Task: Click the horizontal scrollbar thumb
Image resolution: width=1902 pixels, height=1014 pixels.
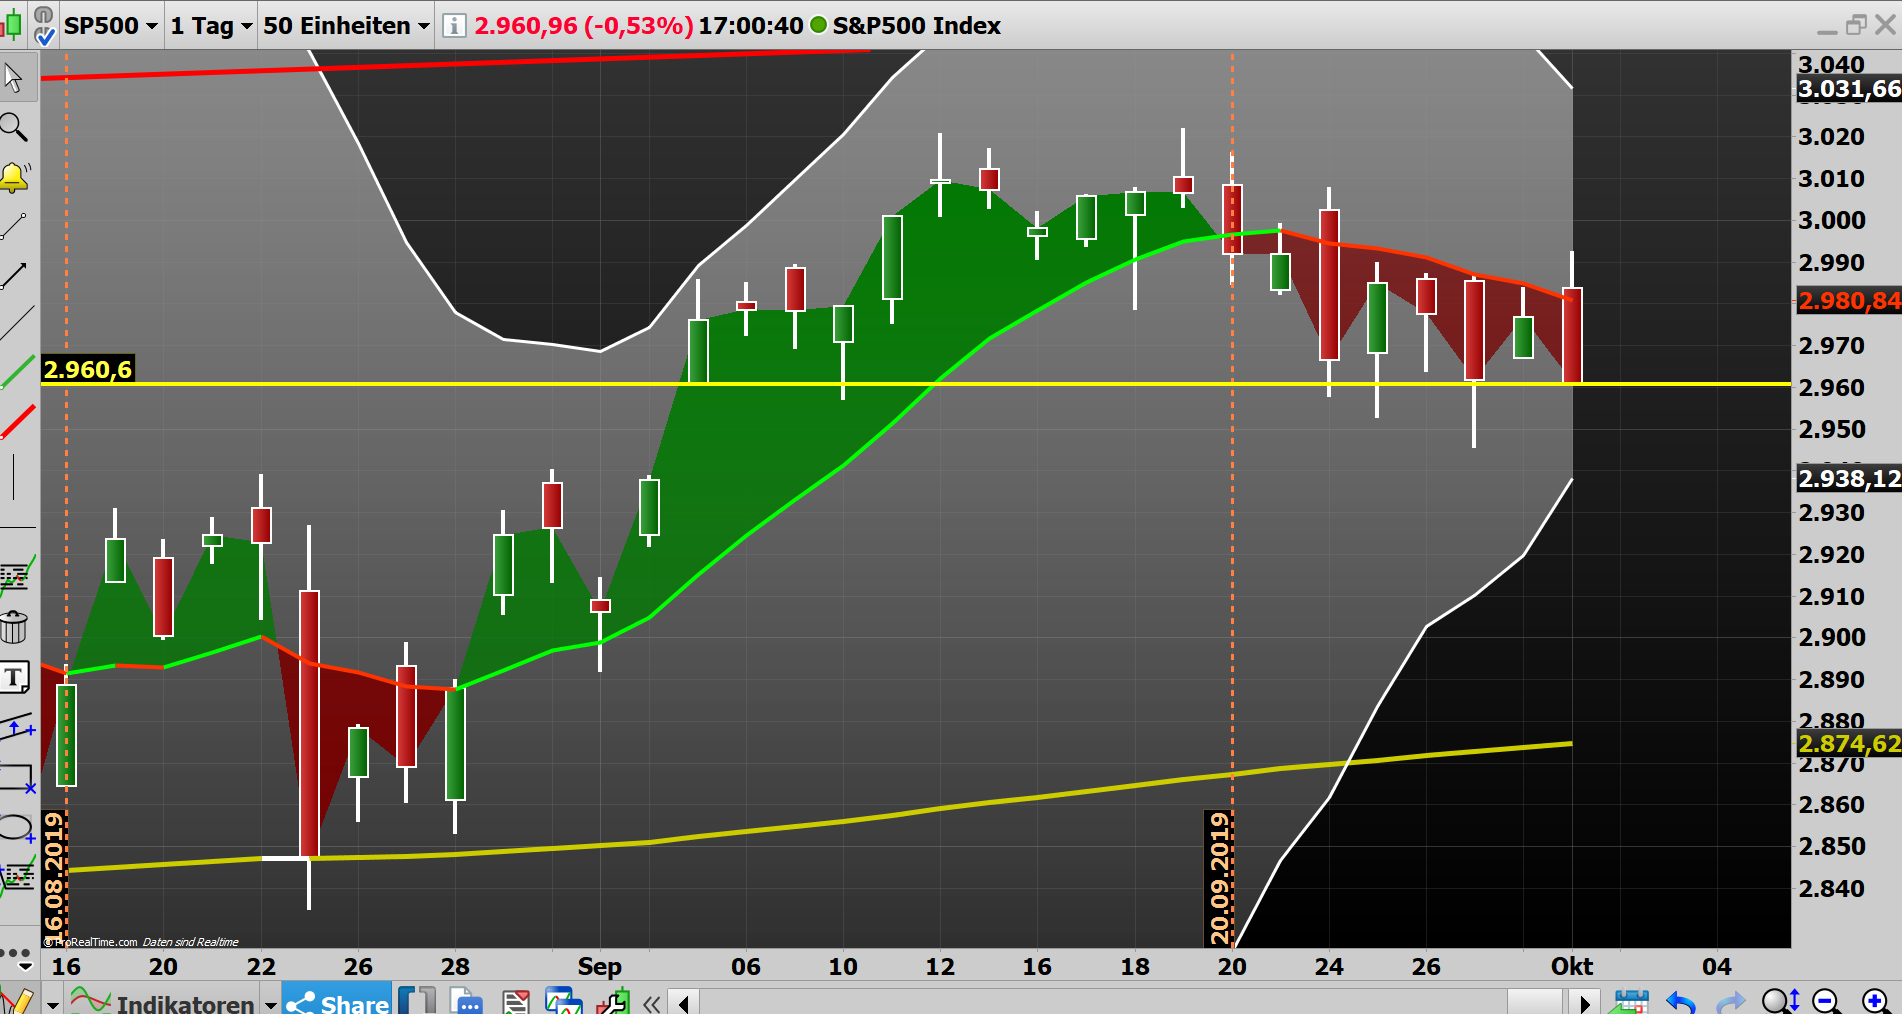Action: (1534, 1002)
